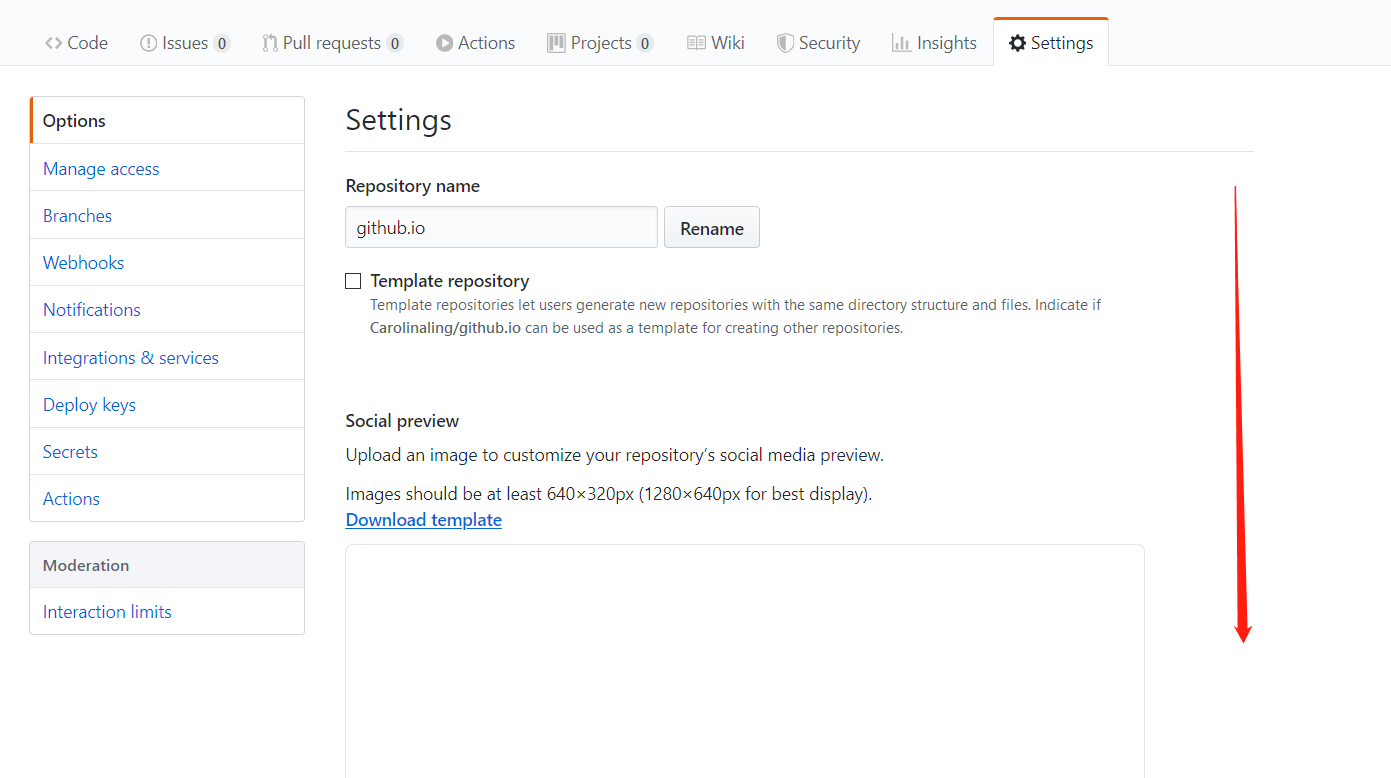1391x778 pixels.
Task: Open the Issues tab
Action: 185,43
